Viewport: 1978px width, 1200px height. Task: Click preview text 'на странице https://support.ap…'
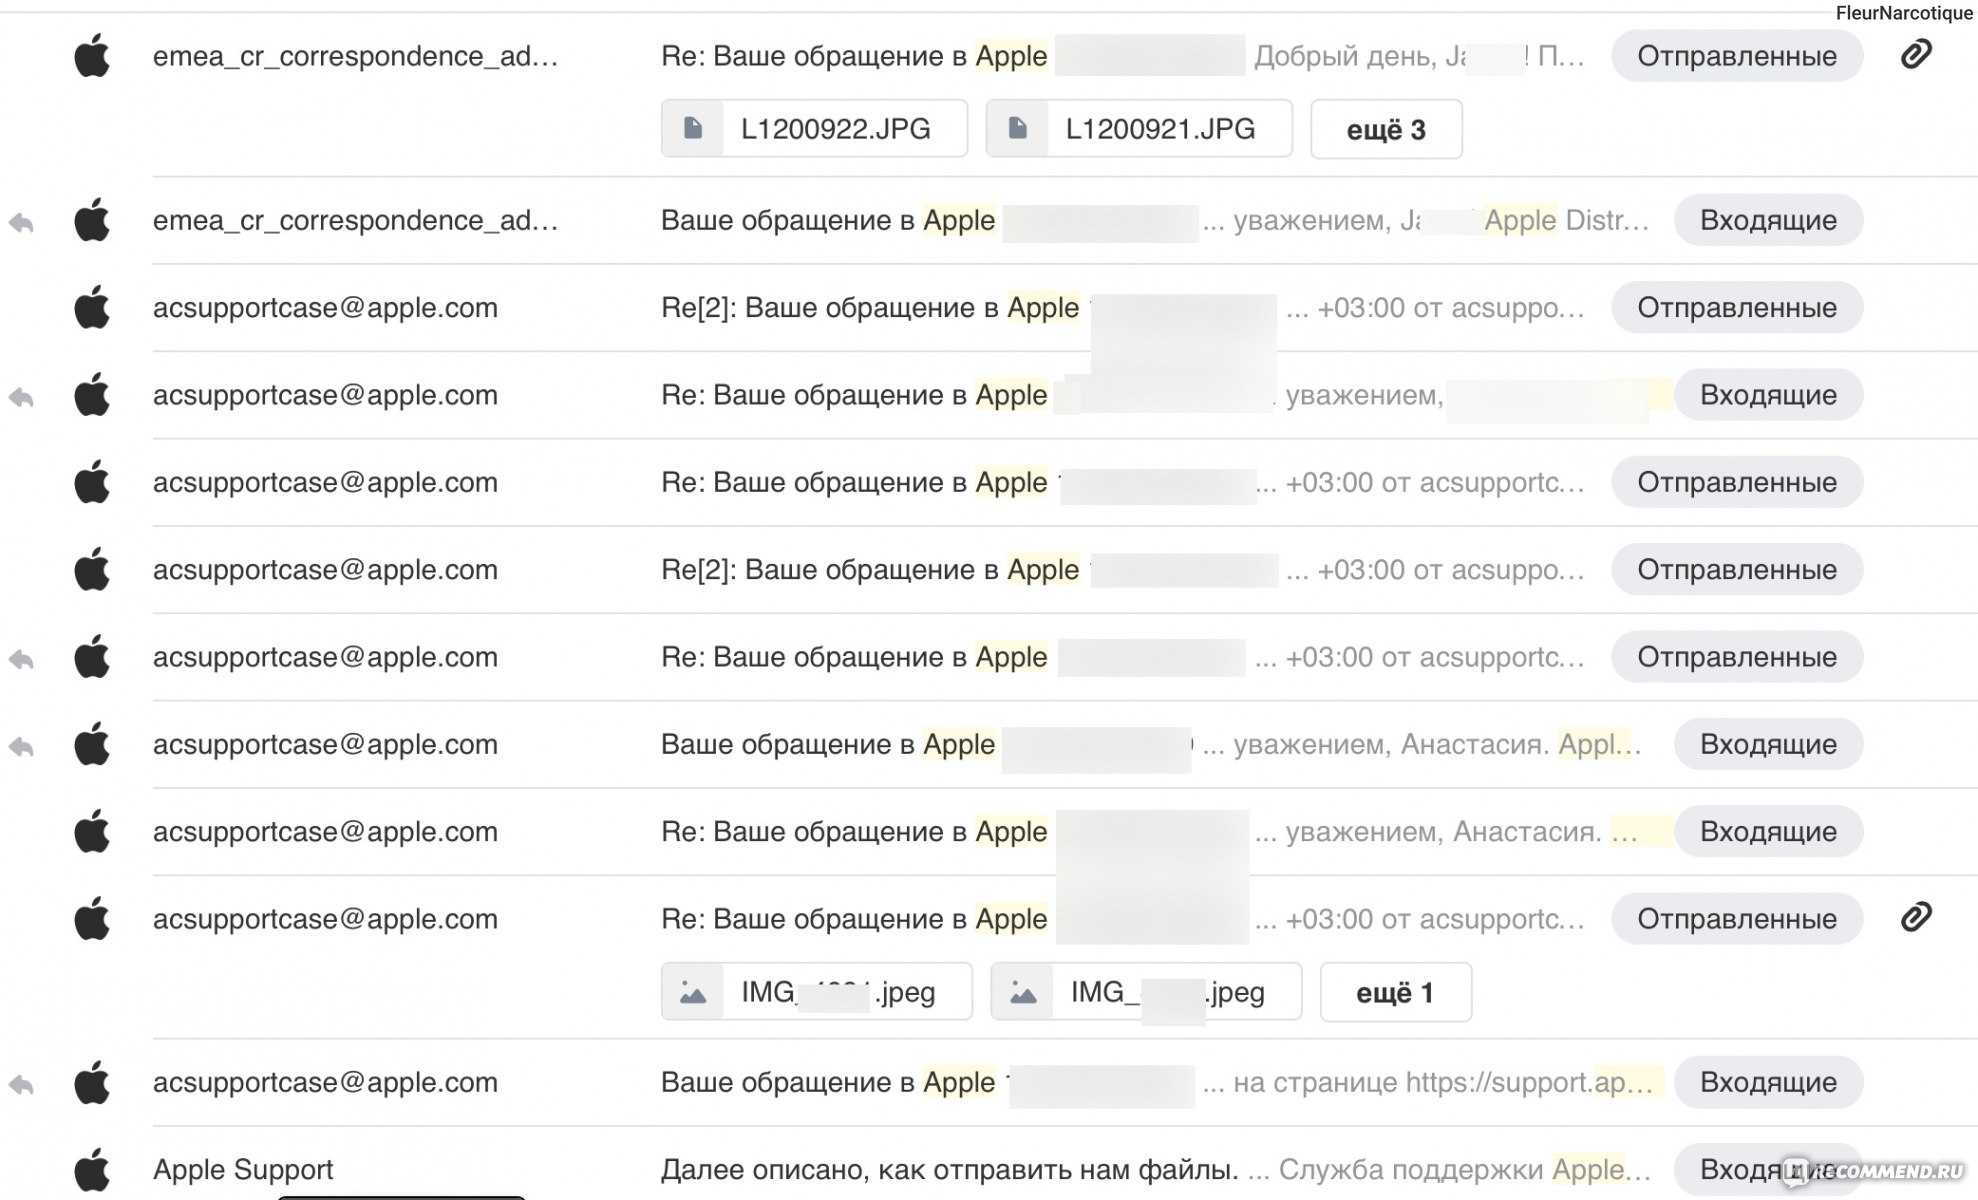pos(1443,1082)
